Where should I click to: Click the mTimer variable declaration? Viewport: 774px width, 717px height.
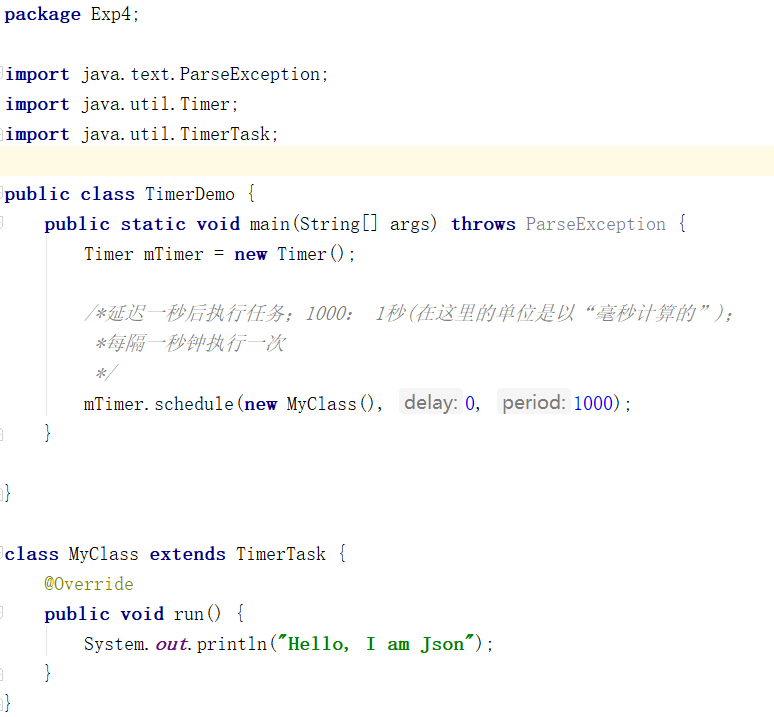pos(173,254)
